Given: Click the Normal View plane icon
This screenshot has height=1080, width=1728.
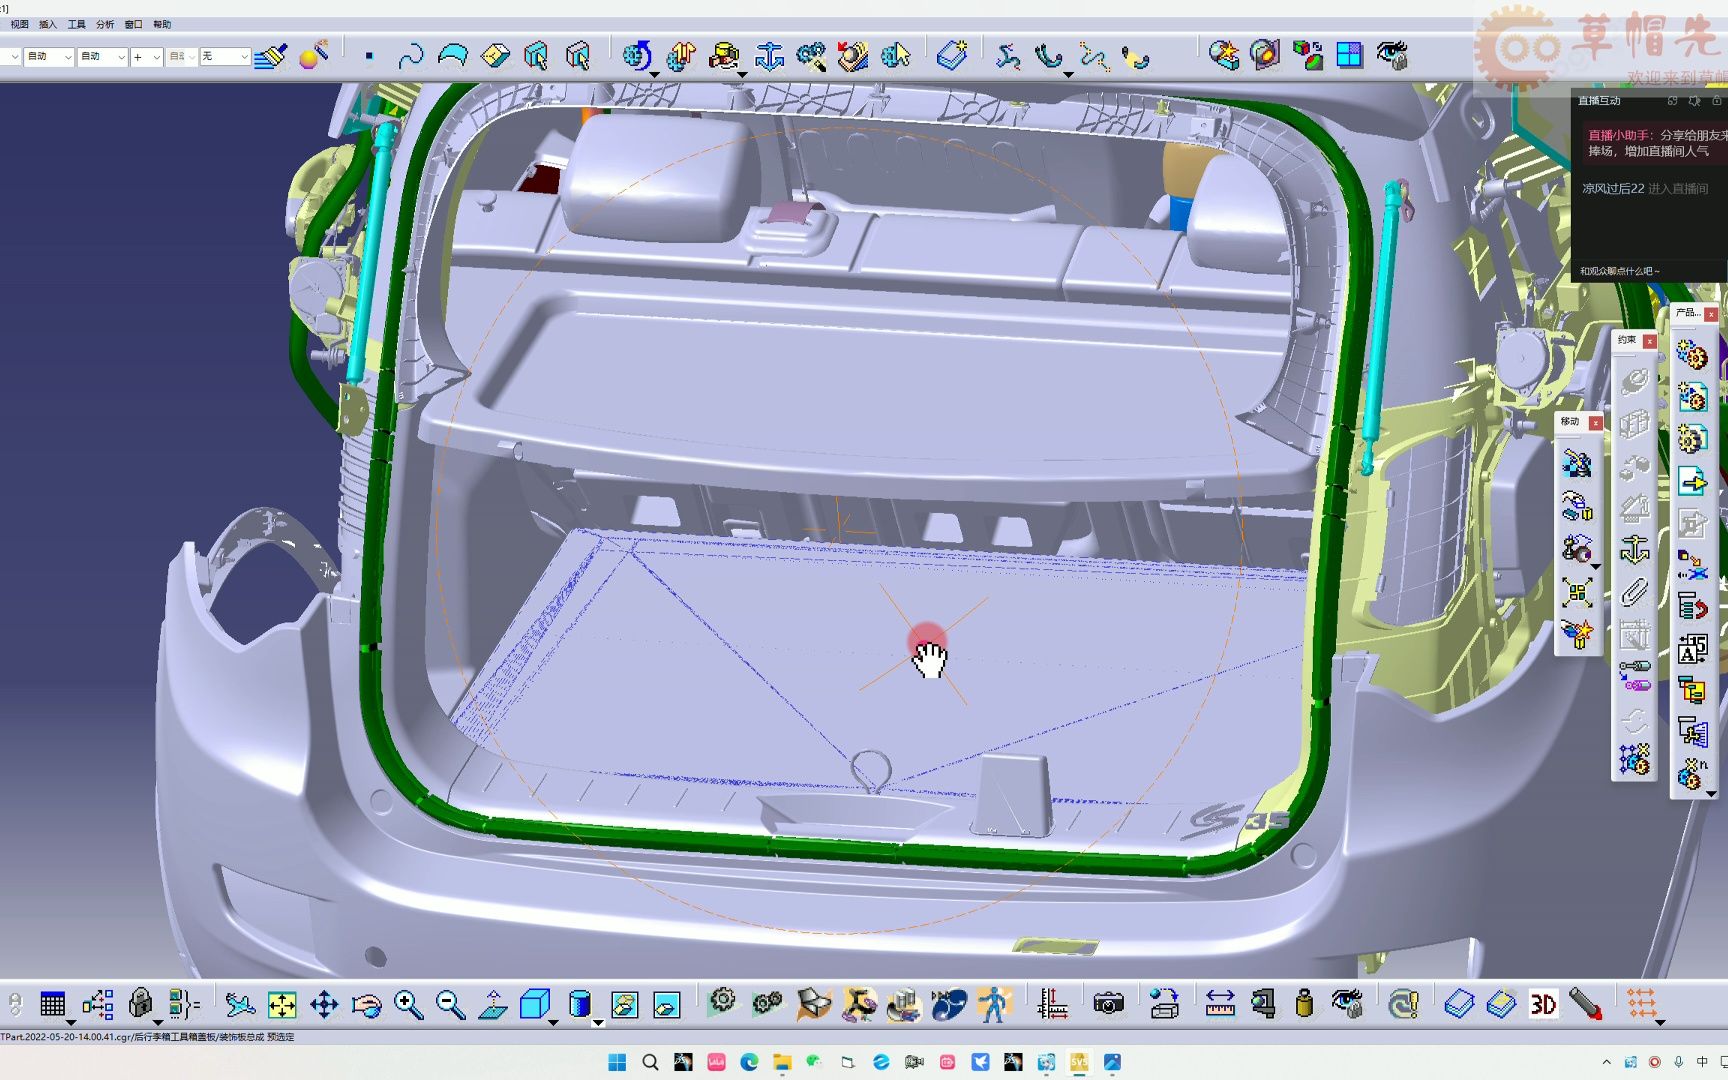Looking at the screenshot, I should [x=492, y=1004].
